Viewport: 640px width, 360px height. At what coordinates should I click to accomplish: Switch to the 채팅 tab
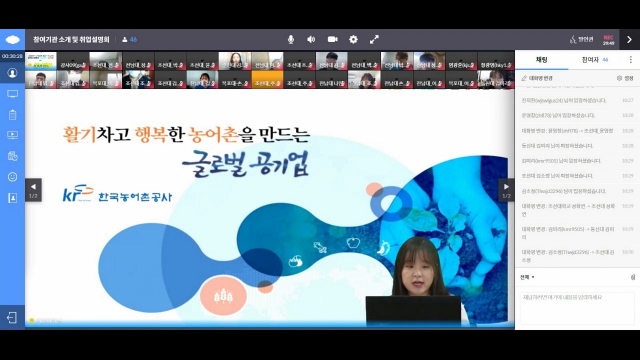(542, 60)
